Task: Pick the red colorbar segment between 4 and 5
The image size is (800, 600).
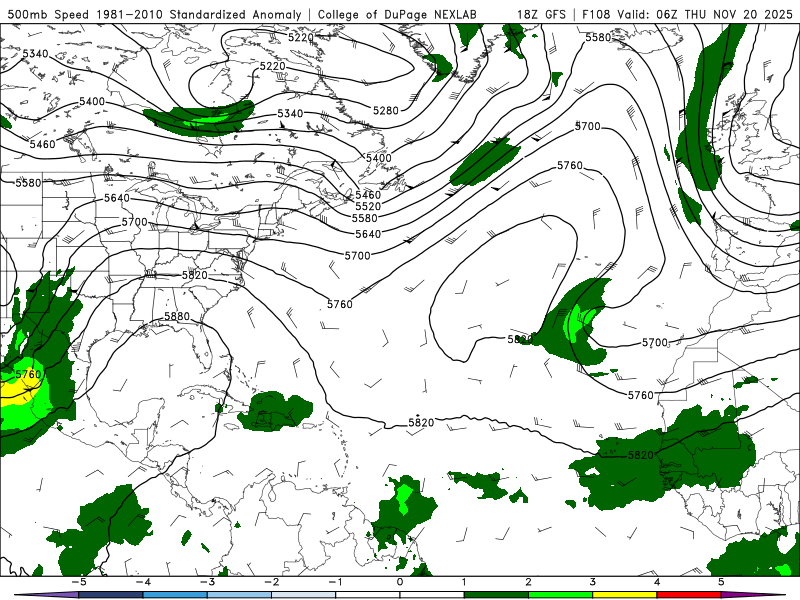Action: pos(689,595)
